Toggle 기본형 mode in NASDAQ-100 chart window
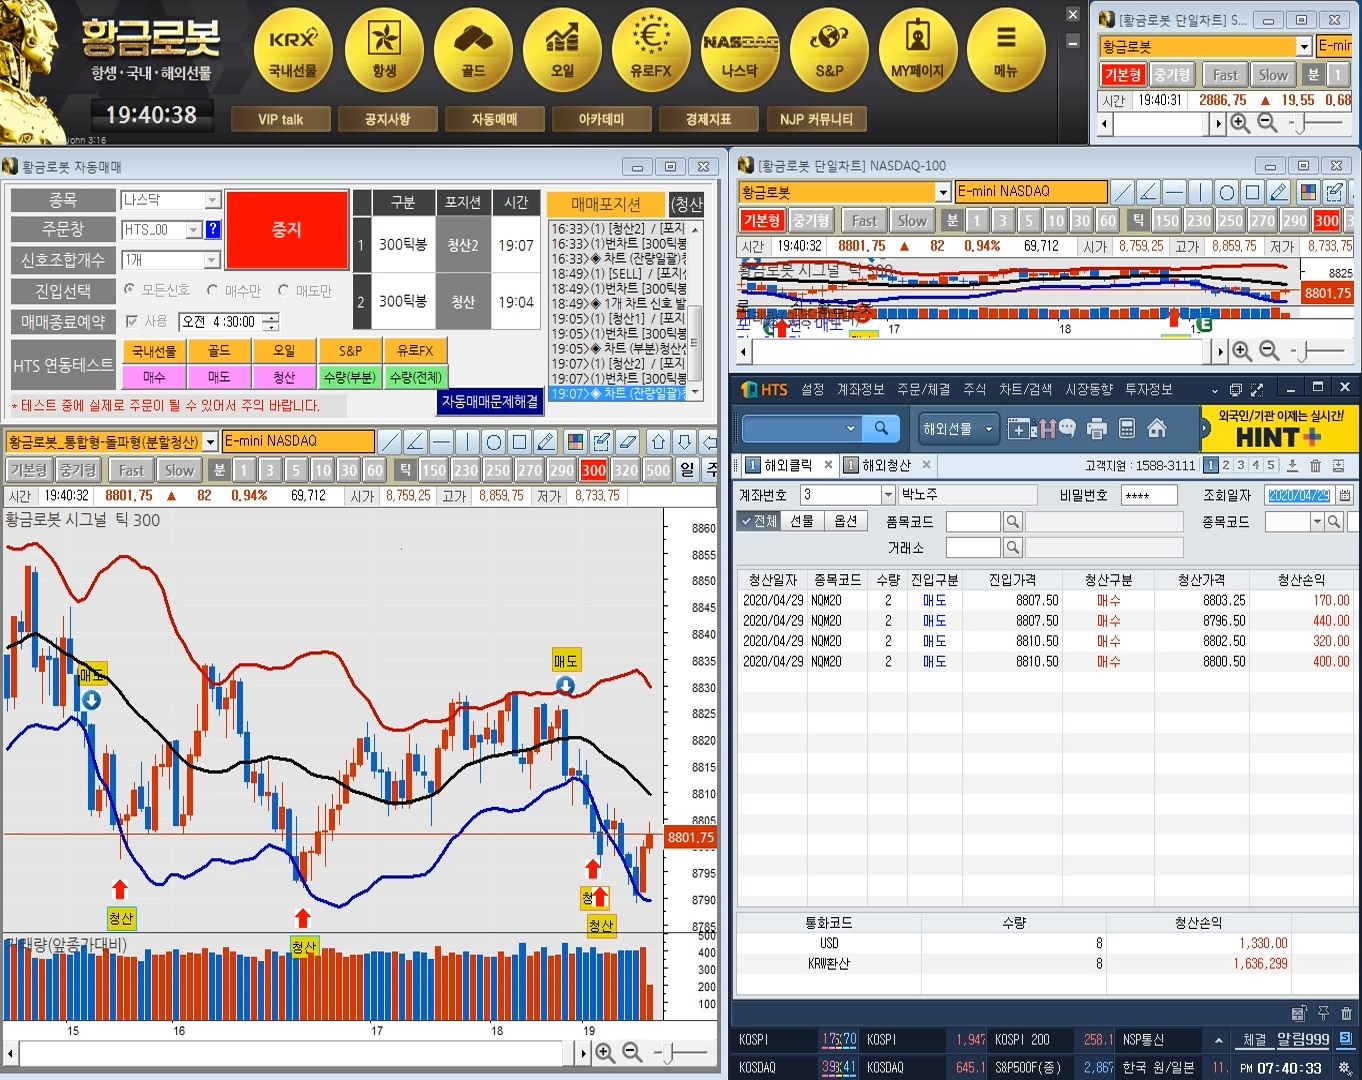The height and width of the screenshot is (1080, 1362). pyautogui.click(x=762, y=221)
